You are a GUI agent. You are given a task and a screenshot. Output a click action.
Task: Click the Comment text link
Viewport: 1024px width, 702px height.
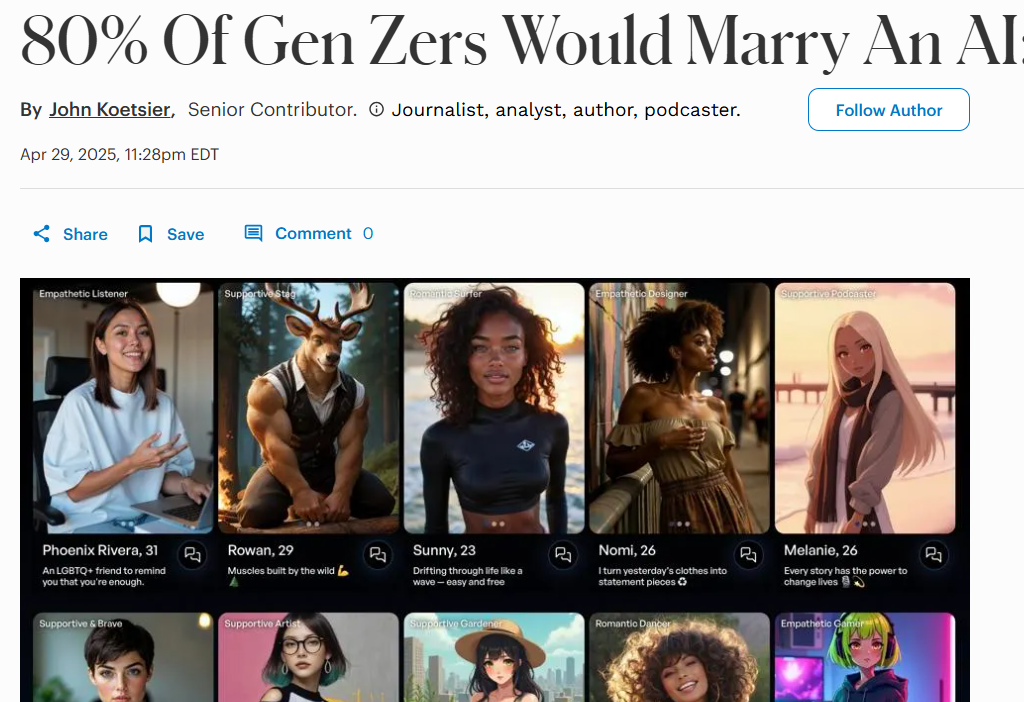(x=313, y=233)
